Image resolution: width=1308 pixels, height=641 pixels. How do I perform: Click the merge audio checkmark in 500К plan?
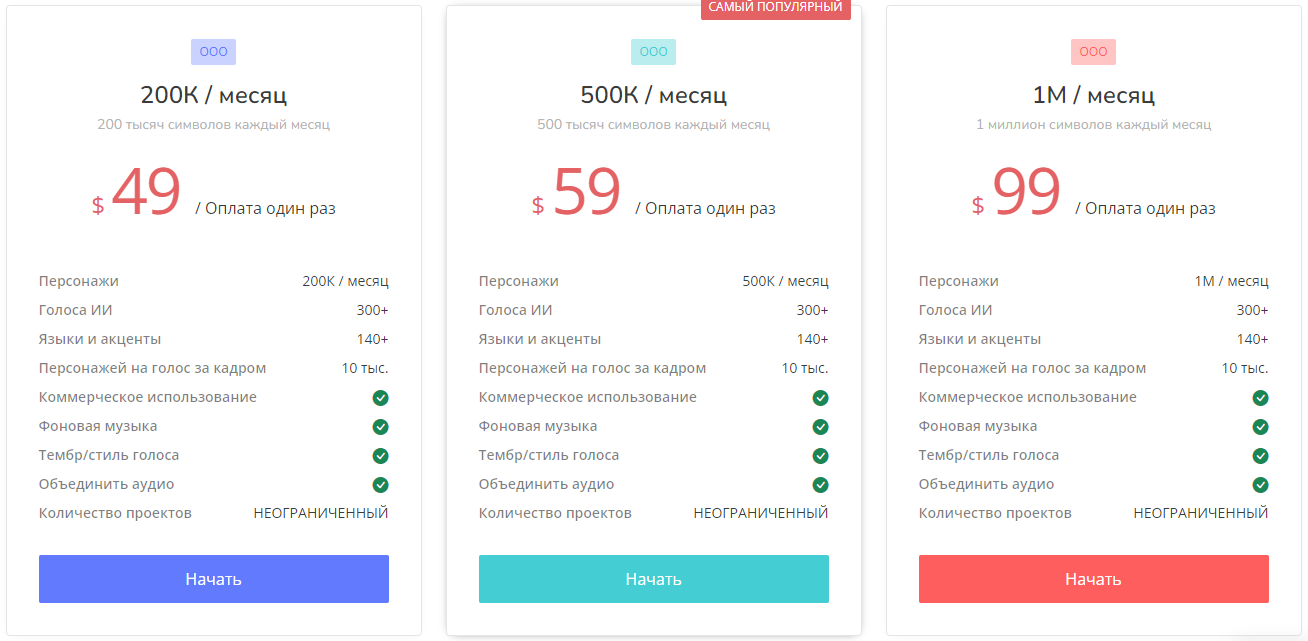pos(820,485)
